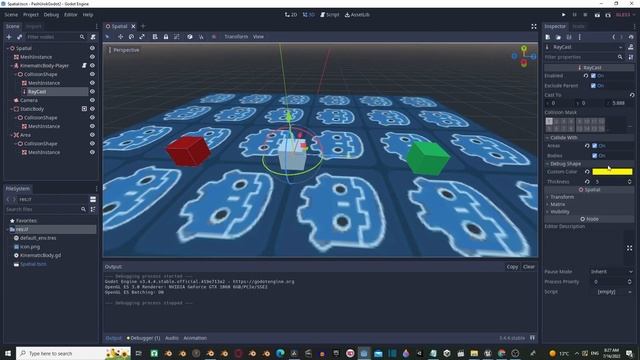The width and height of the screenshot is (640, 360).
Task: Open the Scene menu
Action: [11, 15]
